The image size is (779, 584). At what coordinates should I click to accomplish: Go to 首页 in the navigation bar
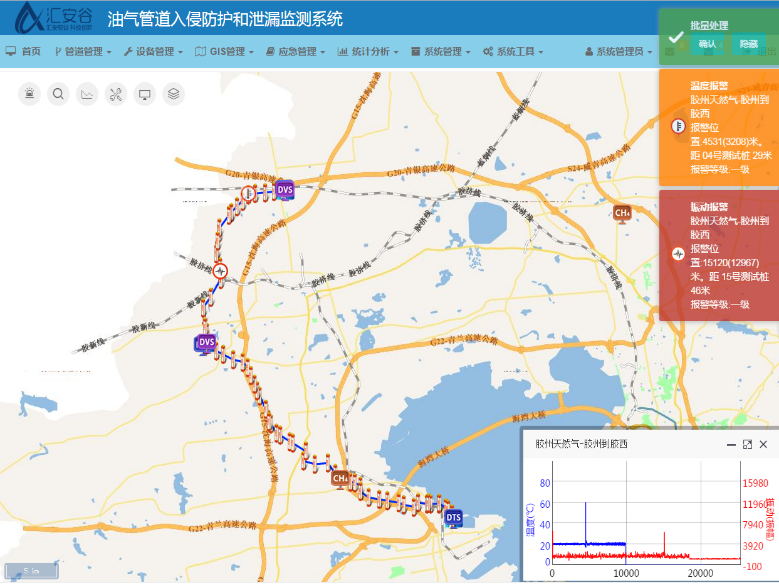pos(24,52)
